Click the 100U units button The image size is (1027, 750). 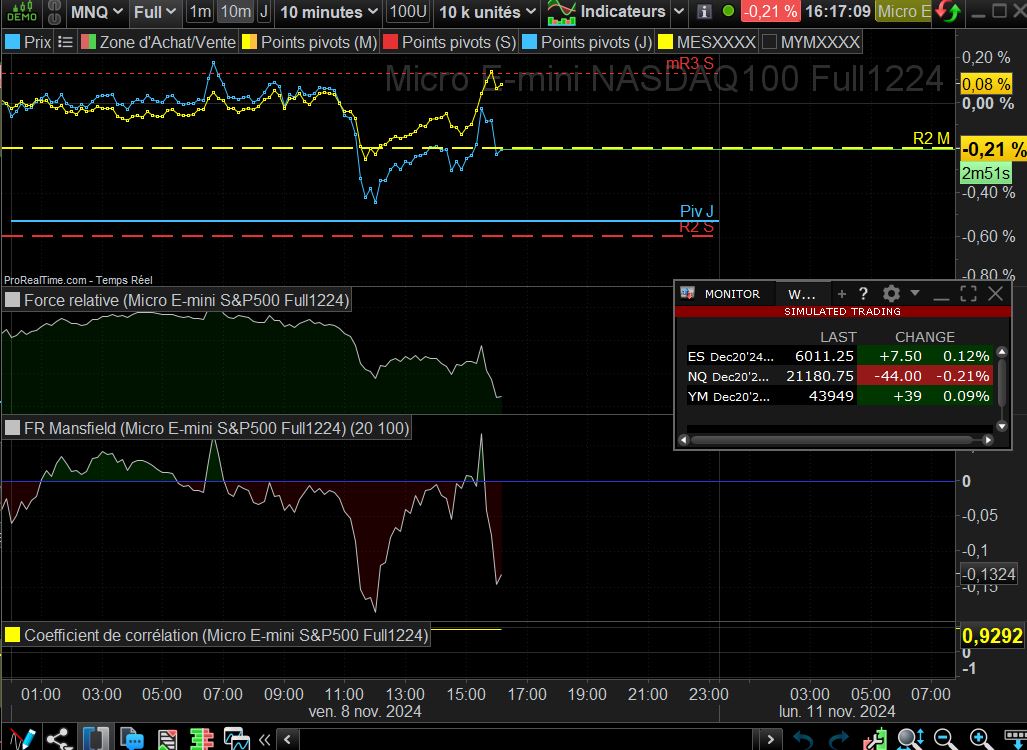[408, 12]
